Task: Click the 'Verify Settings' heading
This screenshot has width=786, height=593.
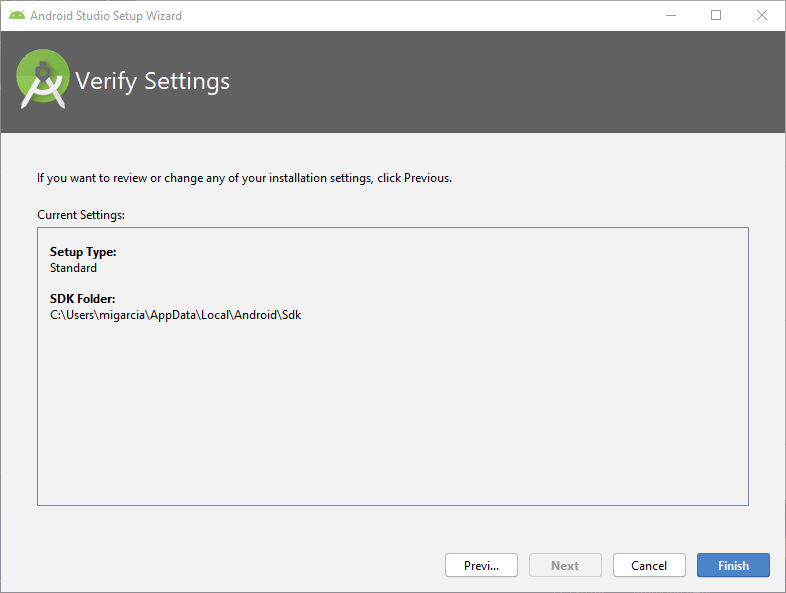Action: tap(152, 81)
